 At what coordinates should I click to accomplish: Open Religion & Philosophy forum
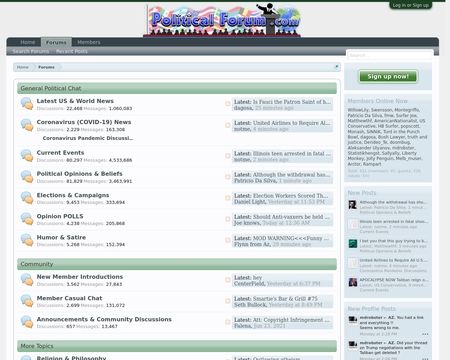click(x=71, y=358)
